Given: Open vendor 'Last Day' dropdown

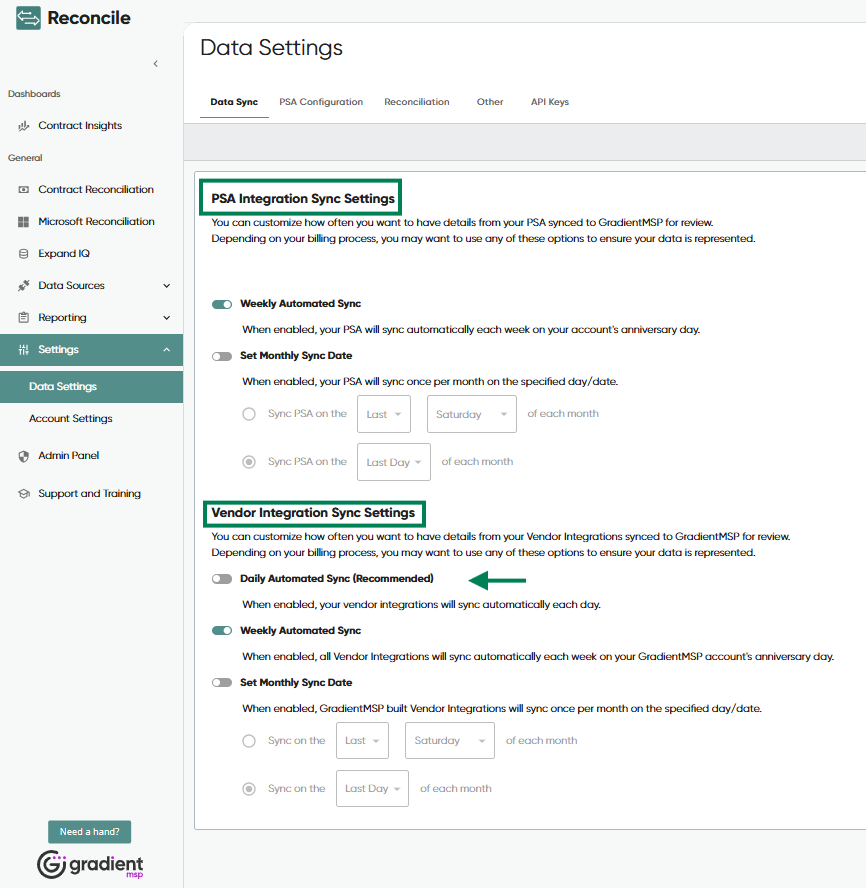Looking at the screenshot, I should [372, 788].
